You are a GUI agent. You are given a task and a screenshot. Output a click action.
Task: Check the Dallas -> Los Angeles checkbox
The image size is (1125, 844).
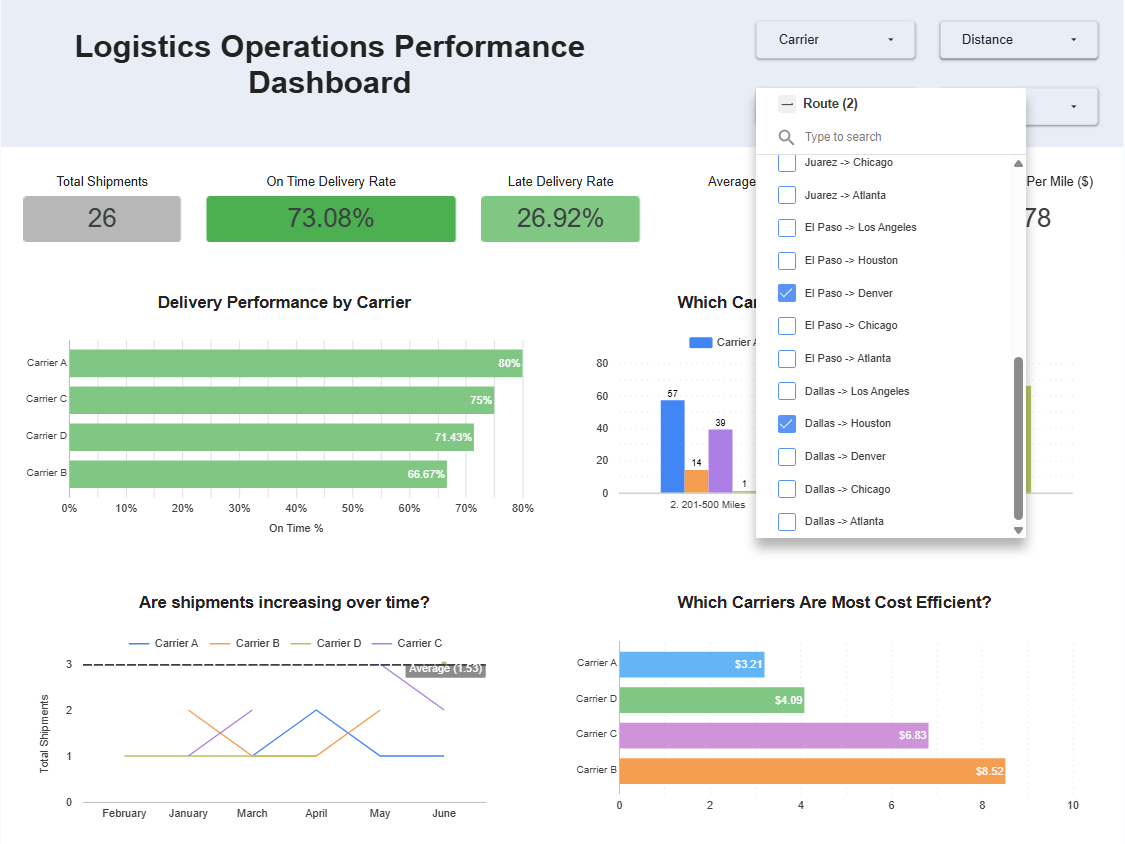click(787, 391)
